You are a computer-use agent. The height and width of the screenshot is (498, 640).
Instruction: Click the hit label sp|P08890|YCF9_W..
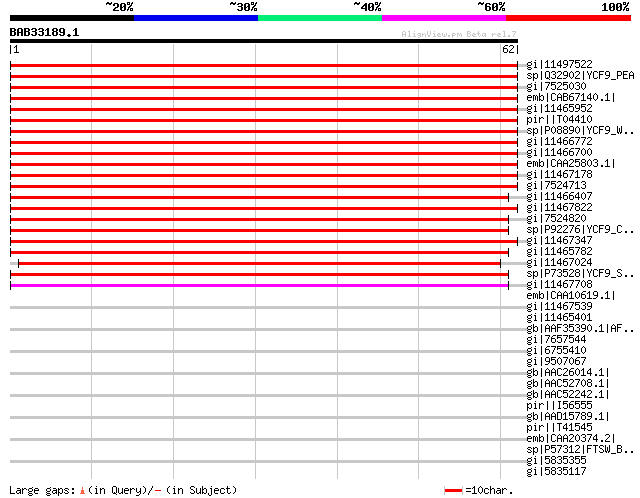(580, 130)
